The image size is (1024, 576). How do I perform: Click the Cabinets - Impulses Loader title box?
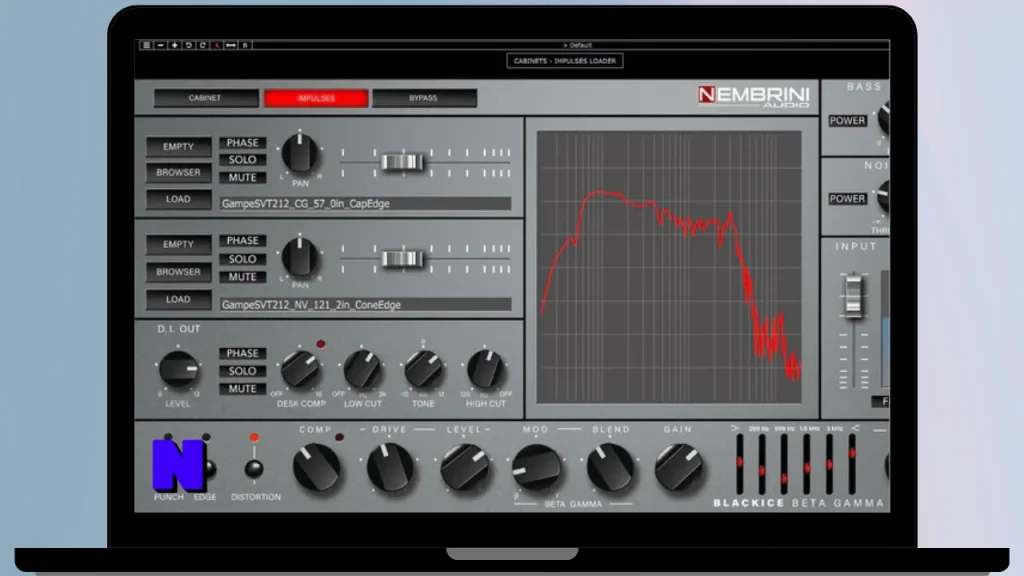565,61
